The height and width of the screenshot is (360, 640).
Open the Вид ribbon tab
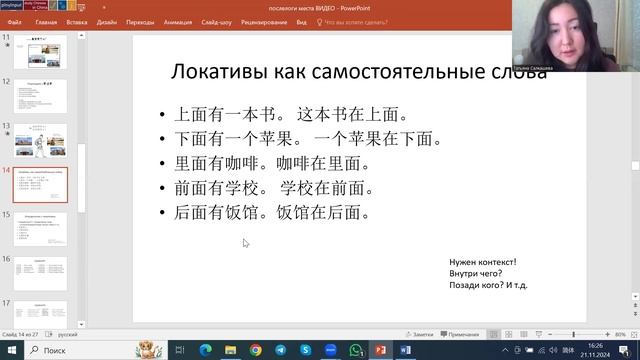click(x=302, y=22)
